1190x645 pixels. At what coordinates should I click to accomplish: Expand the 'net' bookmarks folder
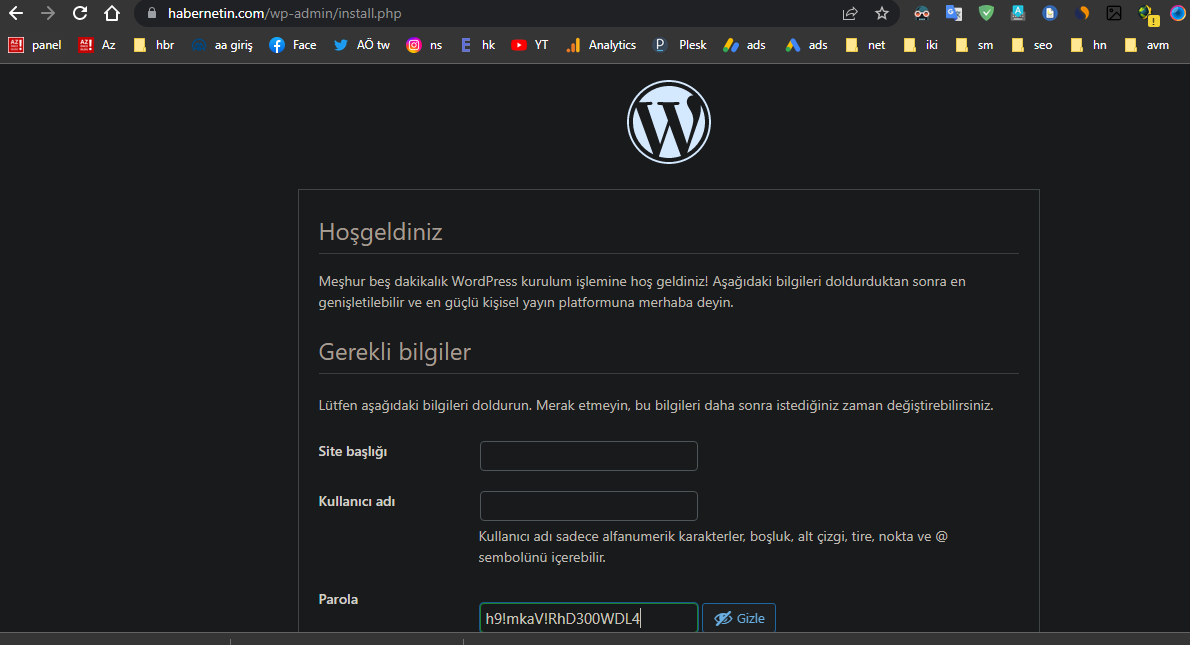coord(865,46)
